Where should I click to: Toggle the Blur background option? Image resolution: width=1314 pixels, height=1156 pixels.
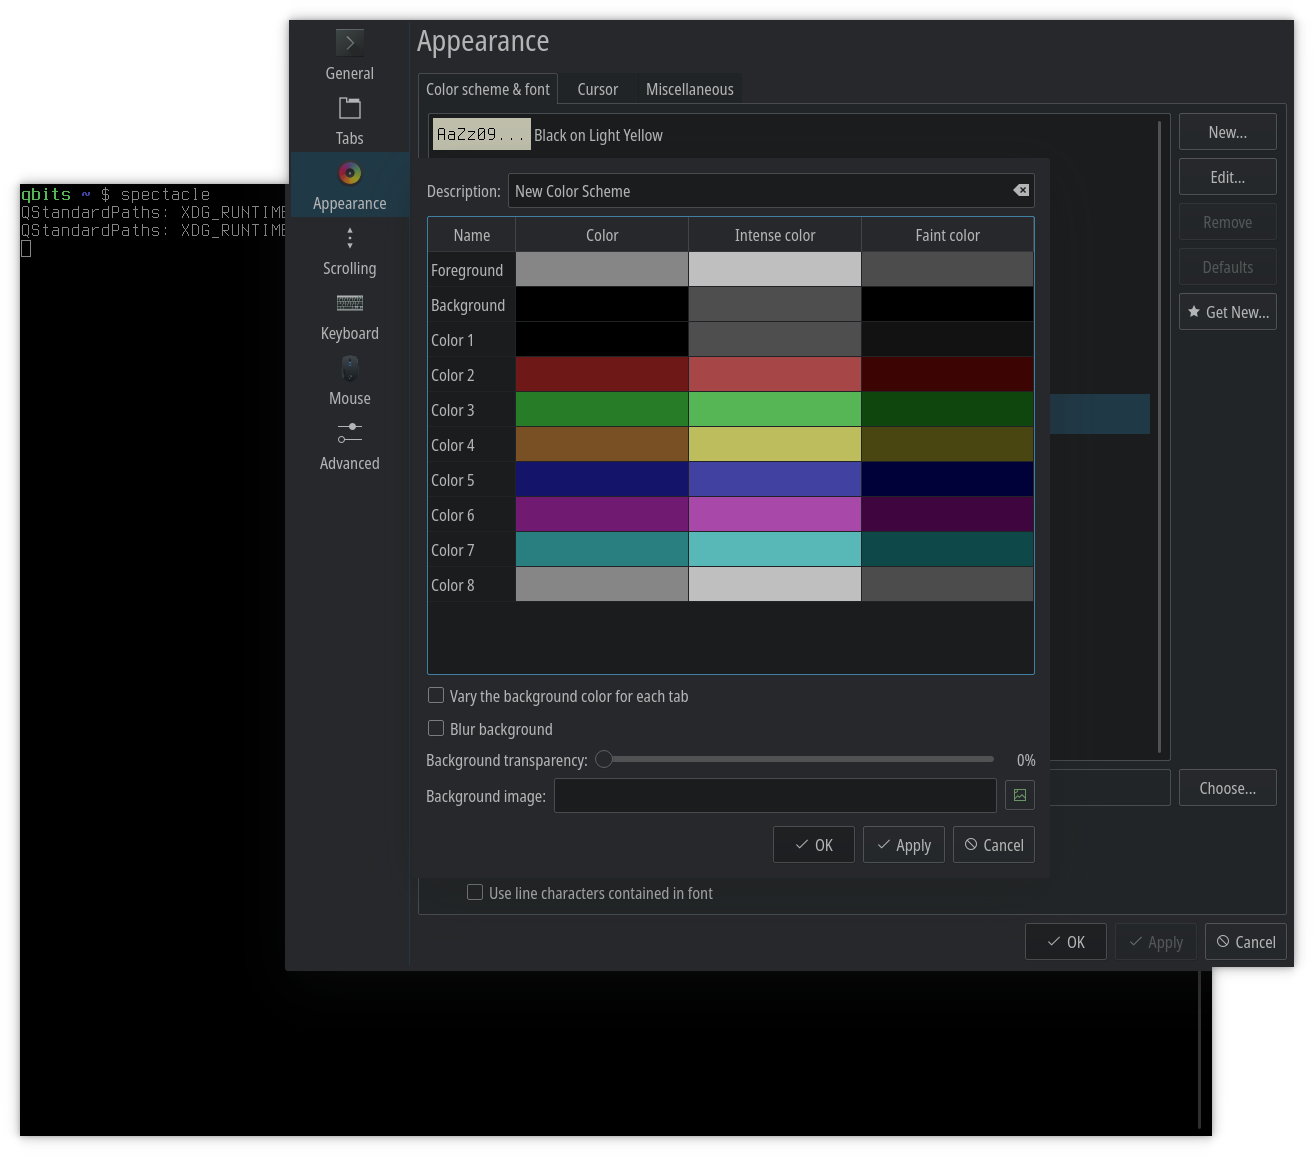pos(436,728)
